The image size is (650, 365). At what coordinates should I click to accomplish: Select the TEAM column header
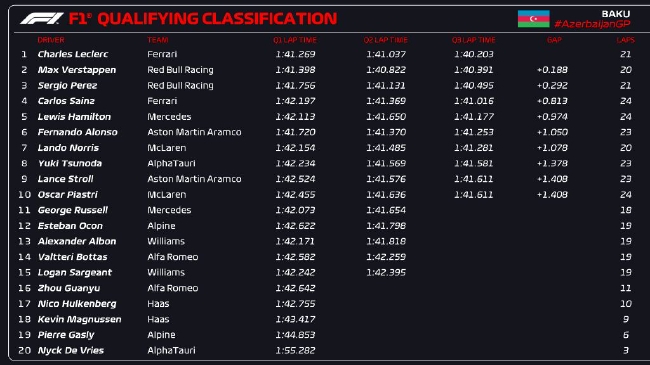click(x=158, y=40)
